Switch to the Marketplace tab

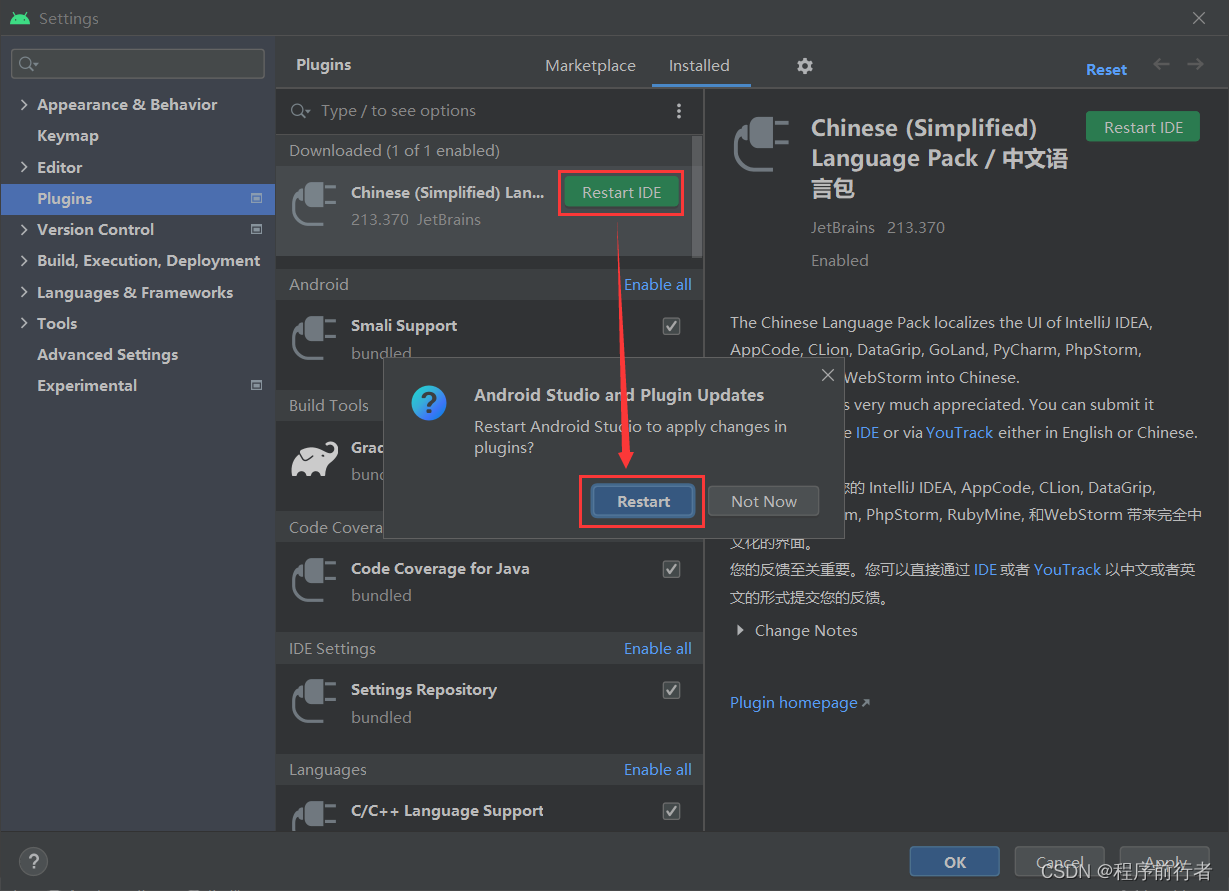click(x=590, y=65)
